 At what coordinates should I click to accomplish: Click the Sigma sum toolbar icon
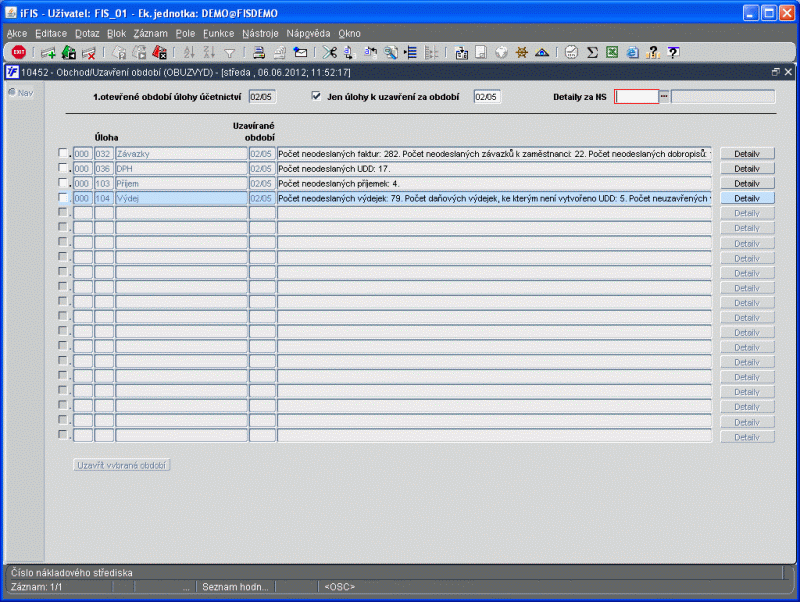[x=592, y=52]
